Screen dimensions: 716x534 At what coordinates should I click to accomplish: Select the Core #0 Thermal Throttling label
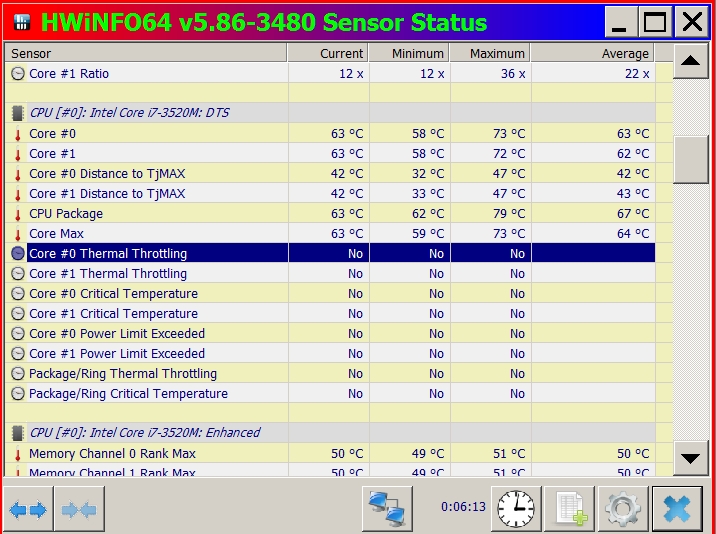pyautogui.click(x=108, y=254)
